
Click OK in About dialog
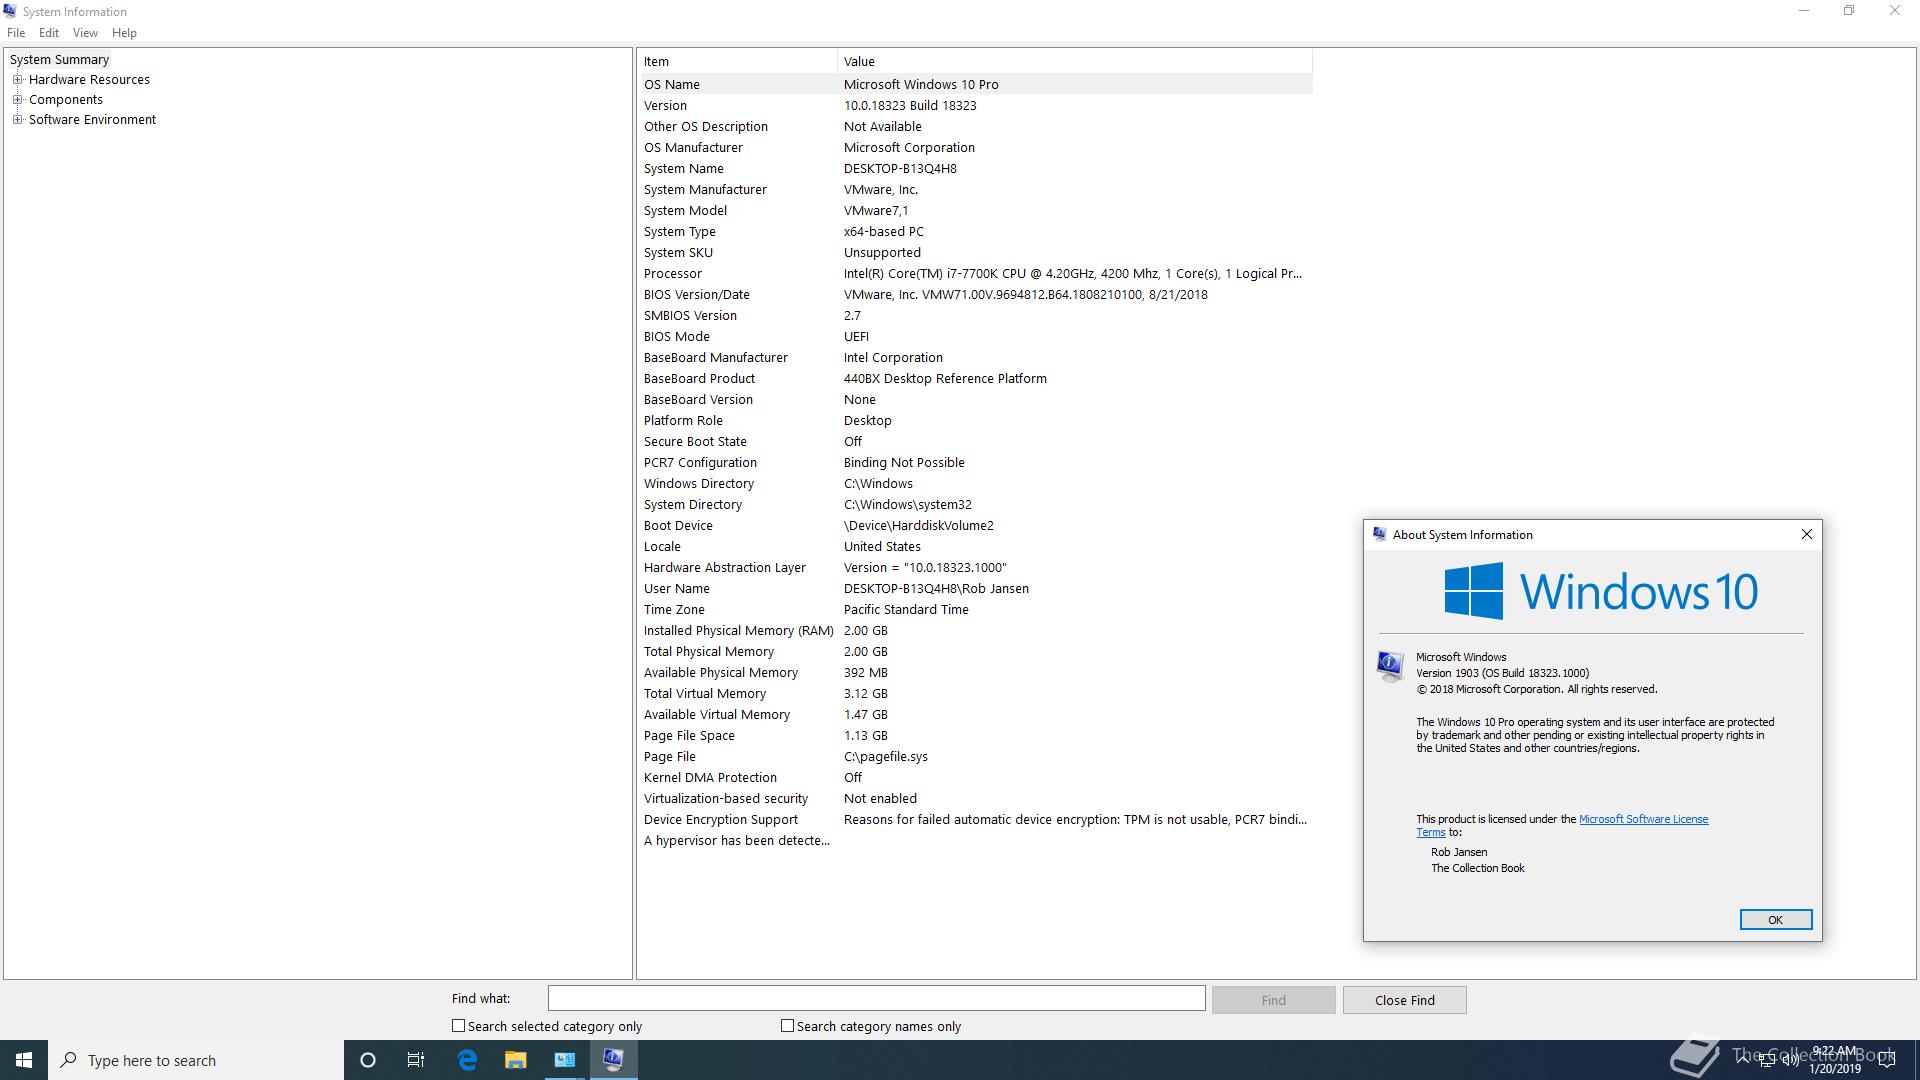coord(1775,920)
